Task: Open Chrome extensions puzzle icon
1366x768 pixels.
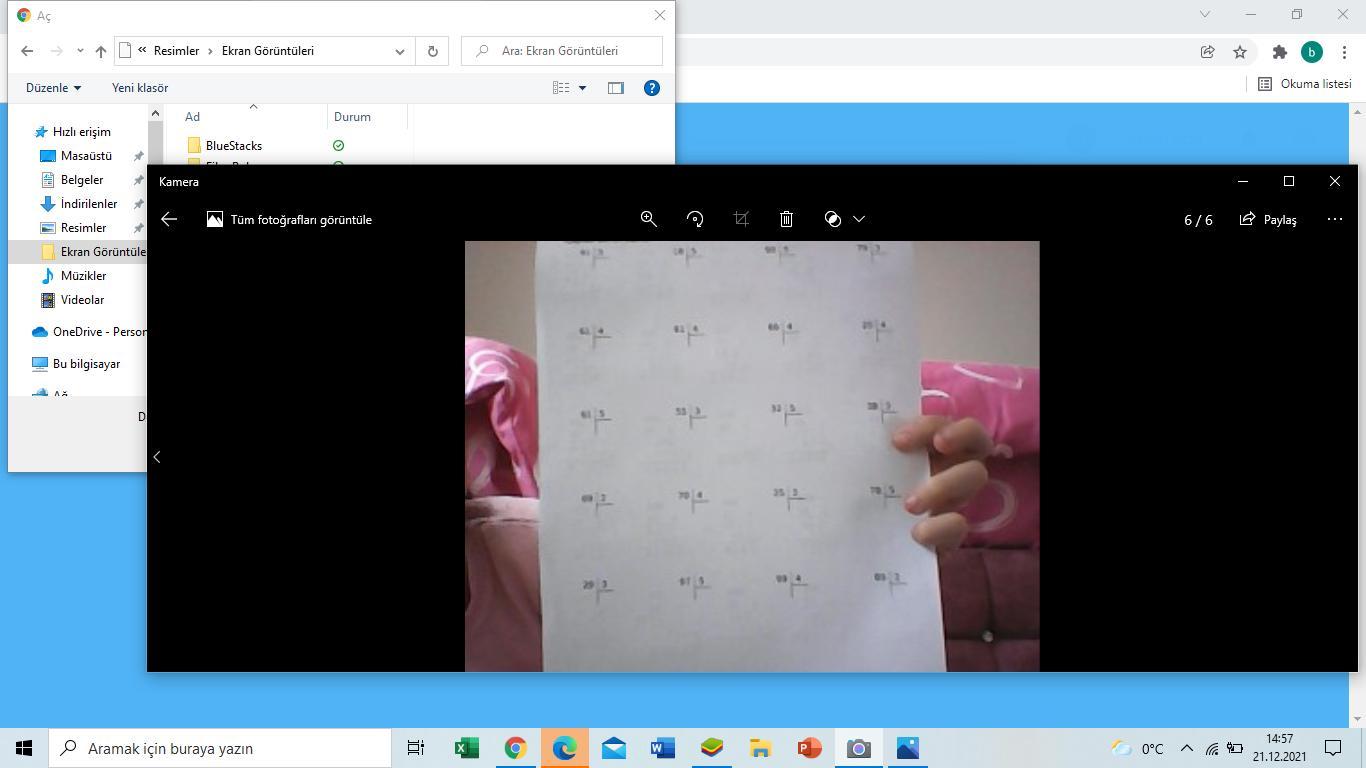Action: 1279,52
